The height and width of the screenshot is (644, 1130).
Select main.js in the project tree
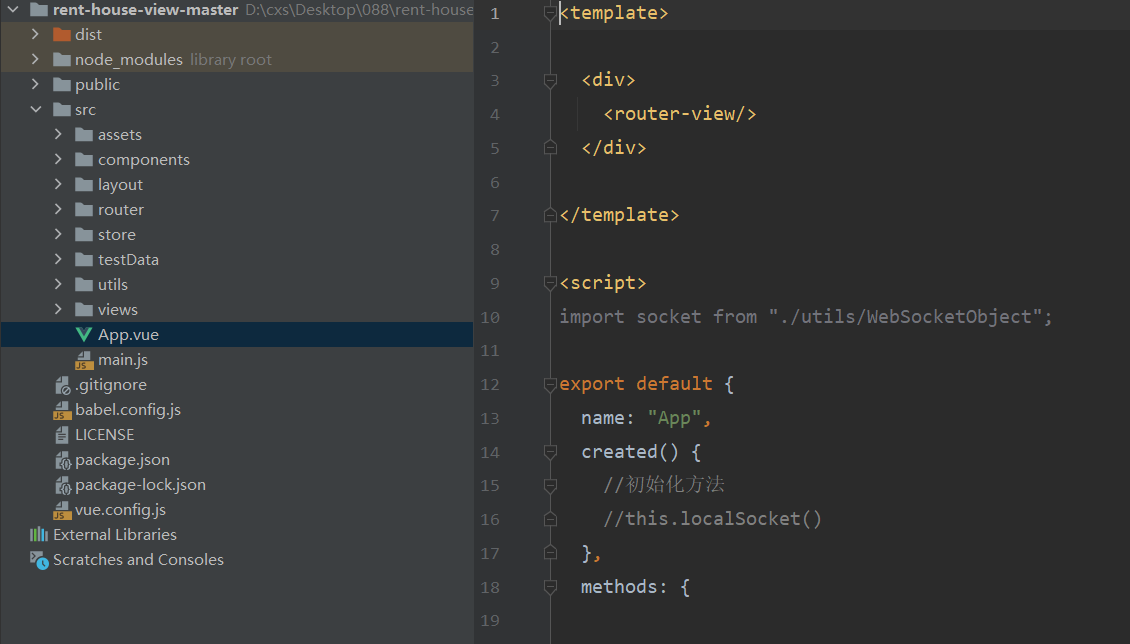point(123,359)
